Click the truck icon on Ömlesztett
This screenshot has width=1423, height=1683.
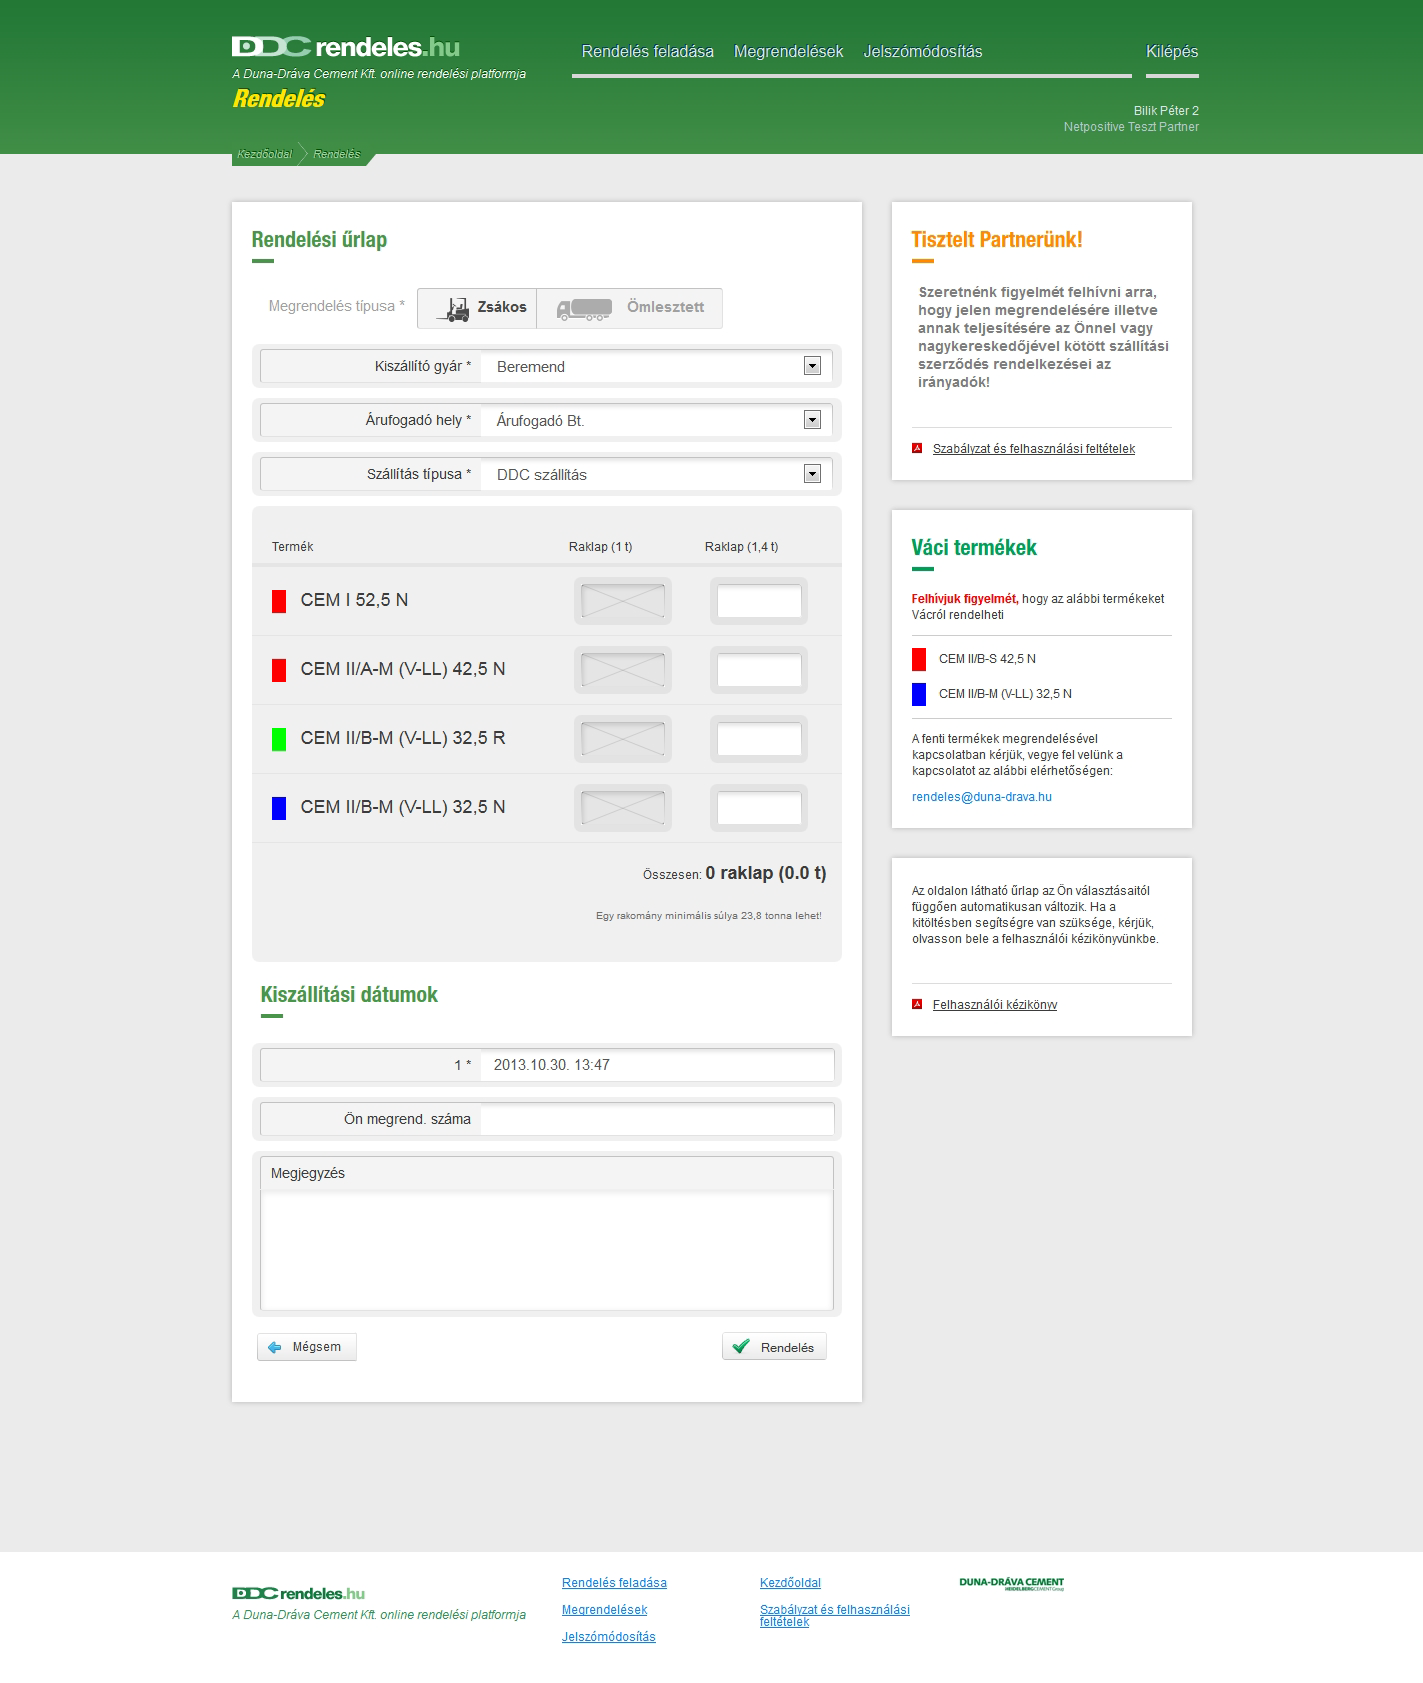(x=584, y=309)
